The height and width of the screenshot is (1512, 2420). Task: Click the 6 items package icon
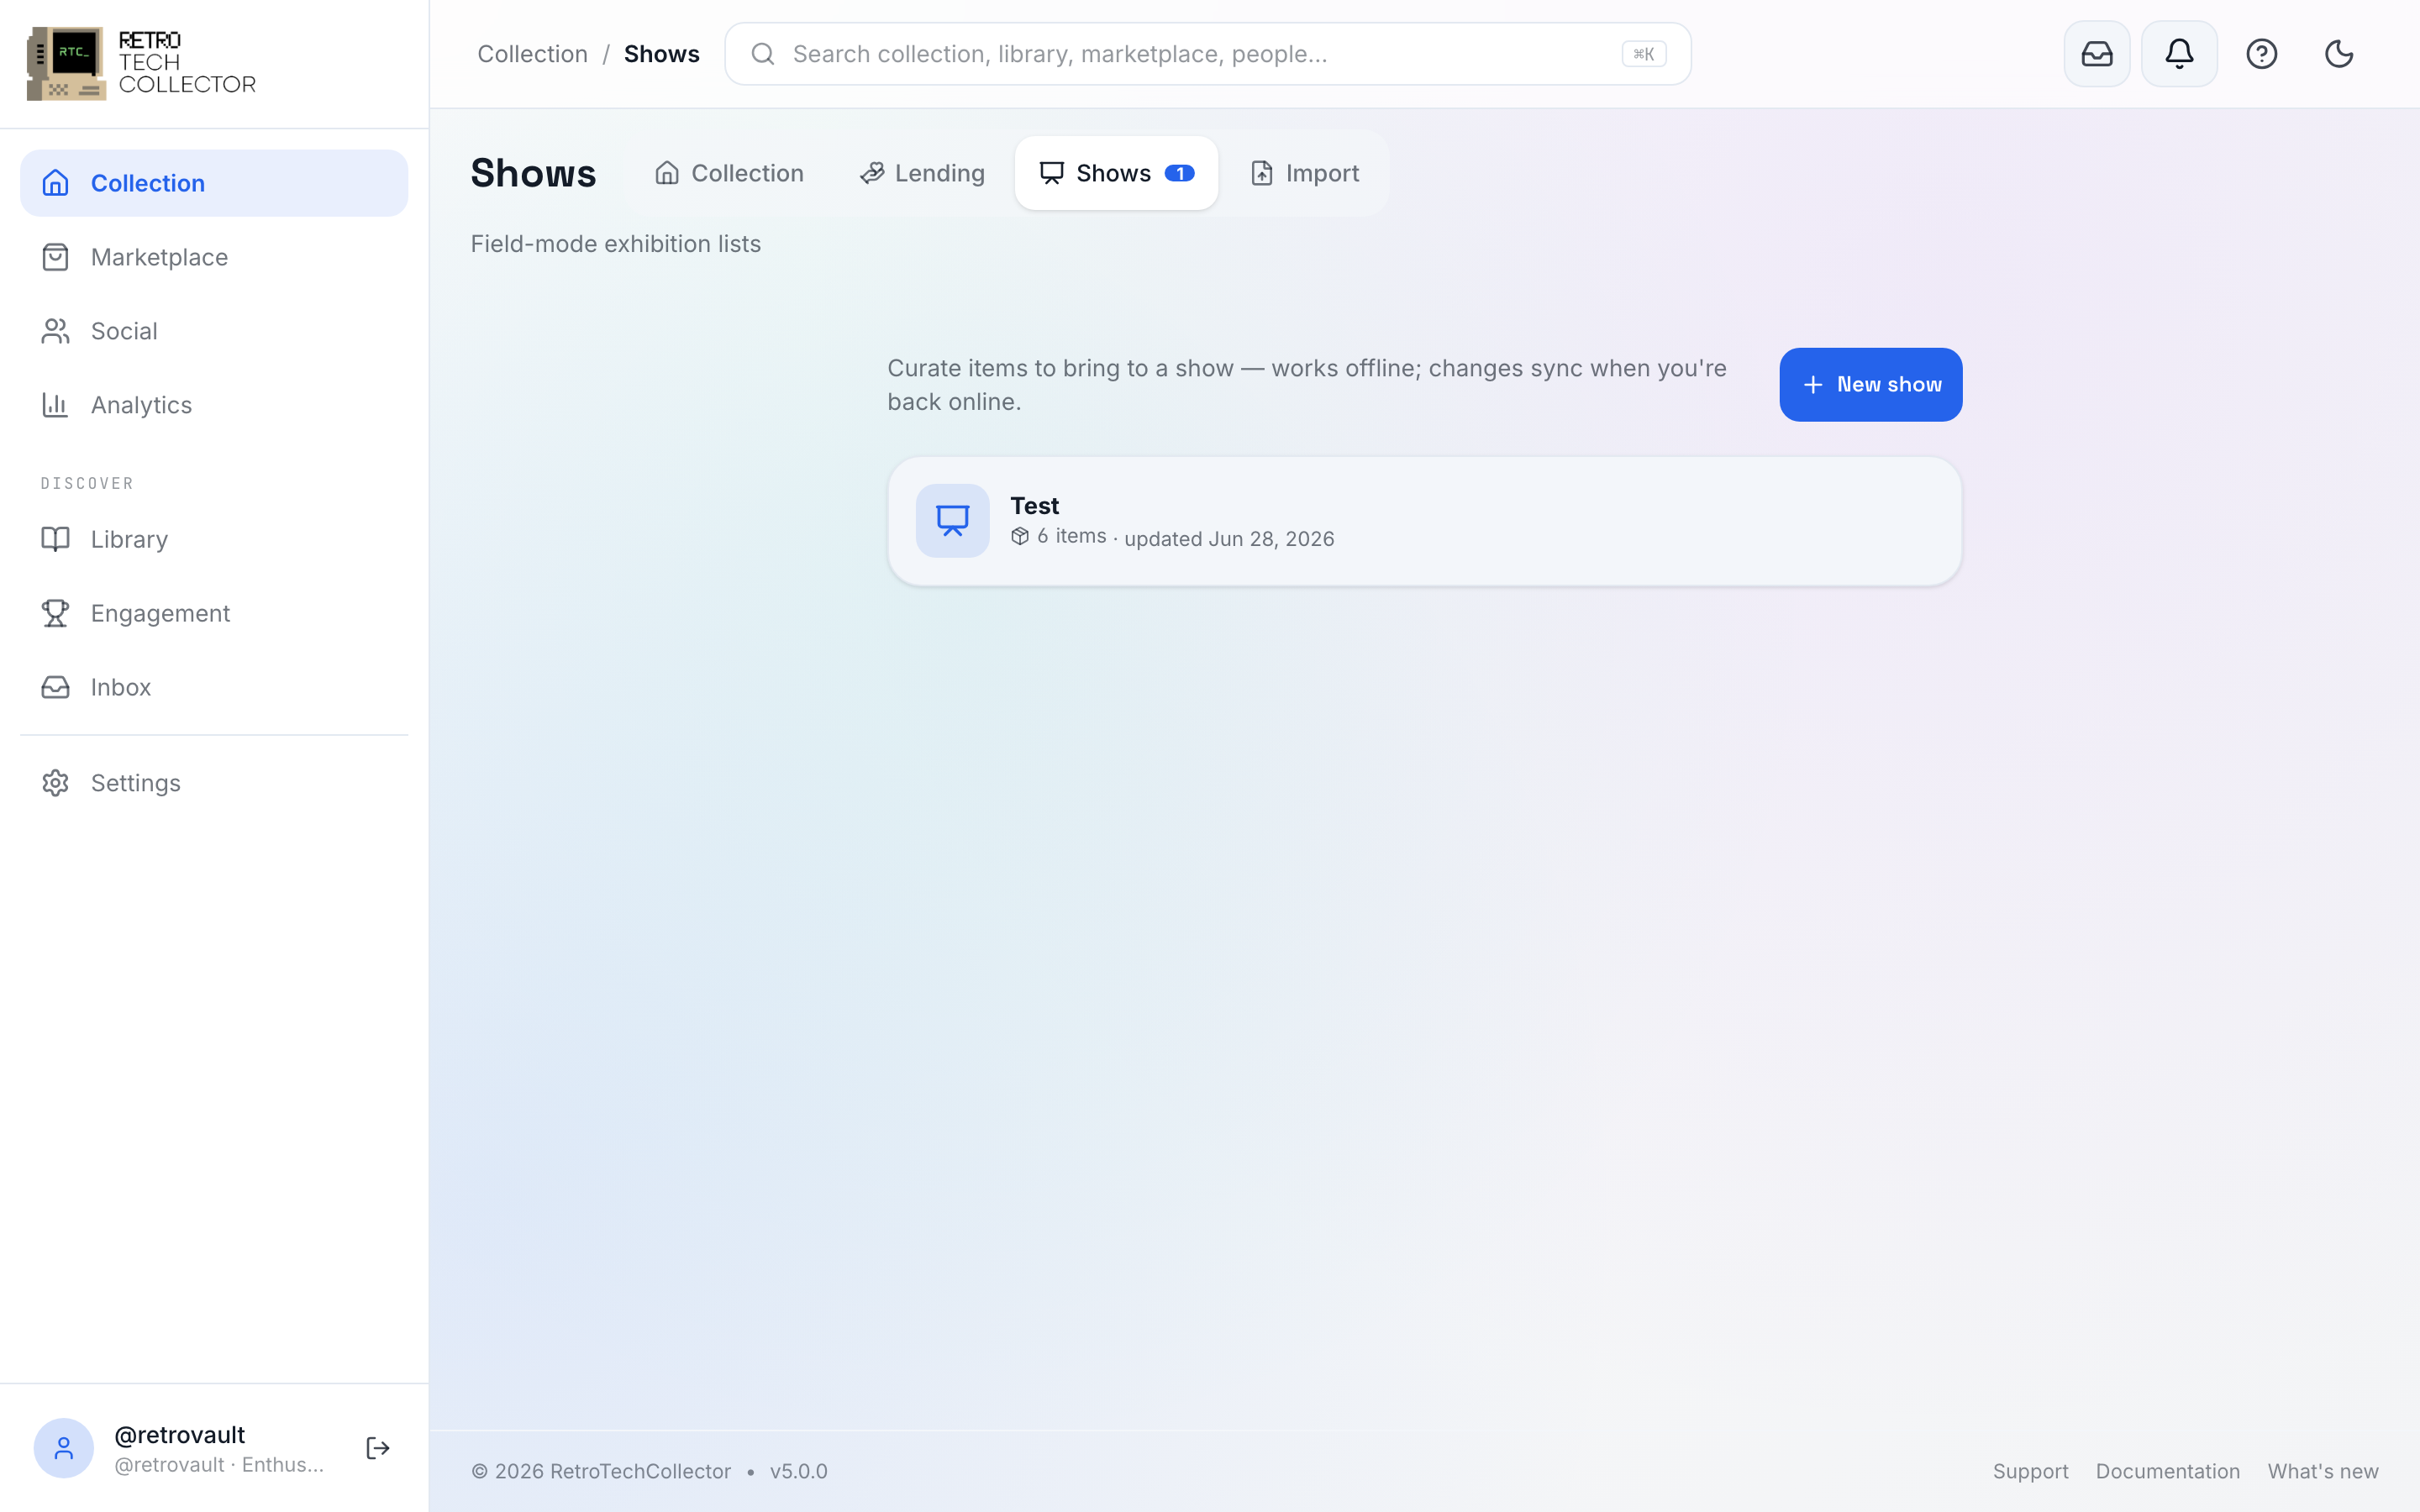[x=1020, y=537]
